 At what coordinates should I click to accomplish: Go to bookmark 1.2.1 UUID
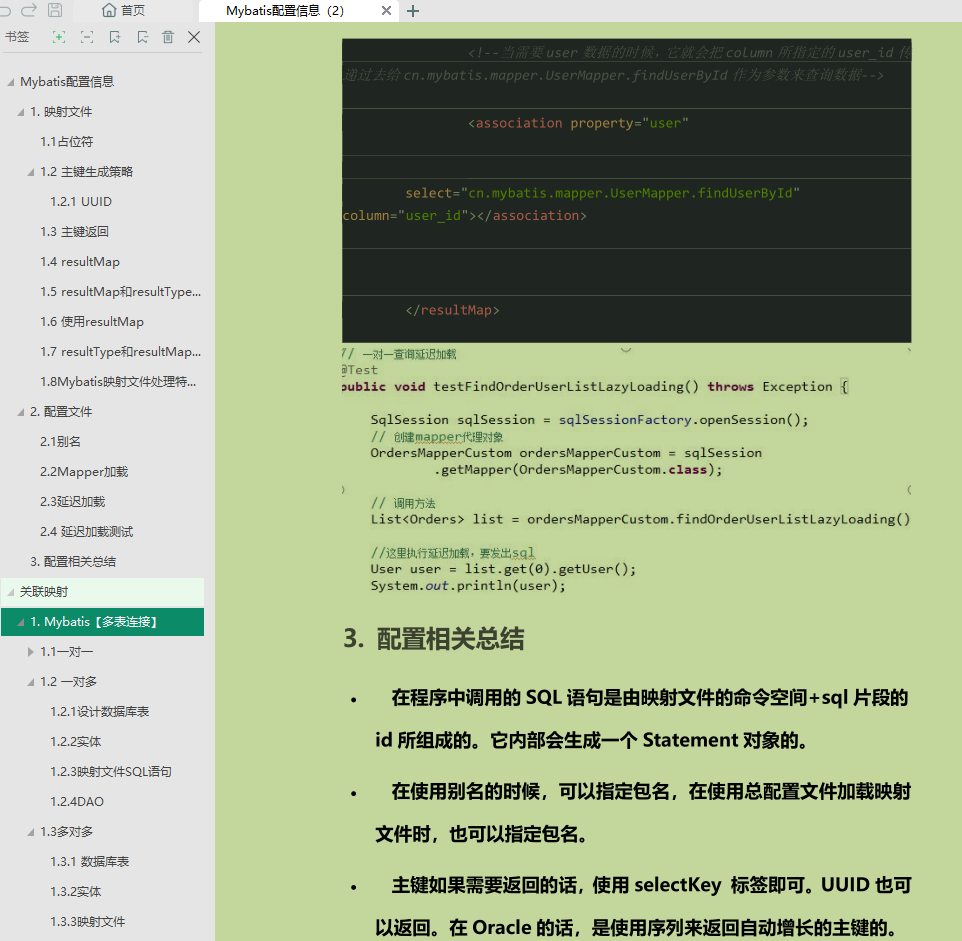[81, 202]
